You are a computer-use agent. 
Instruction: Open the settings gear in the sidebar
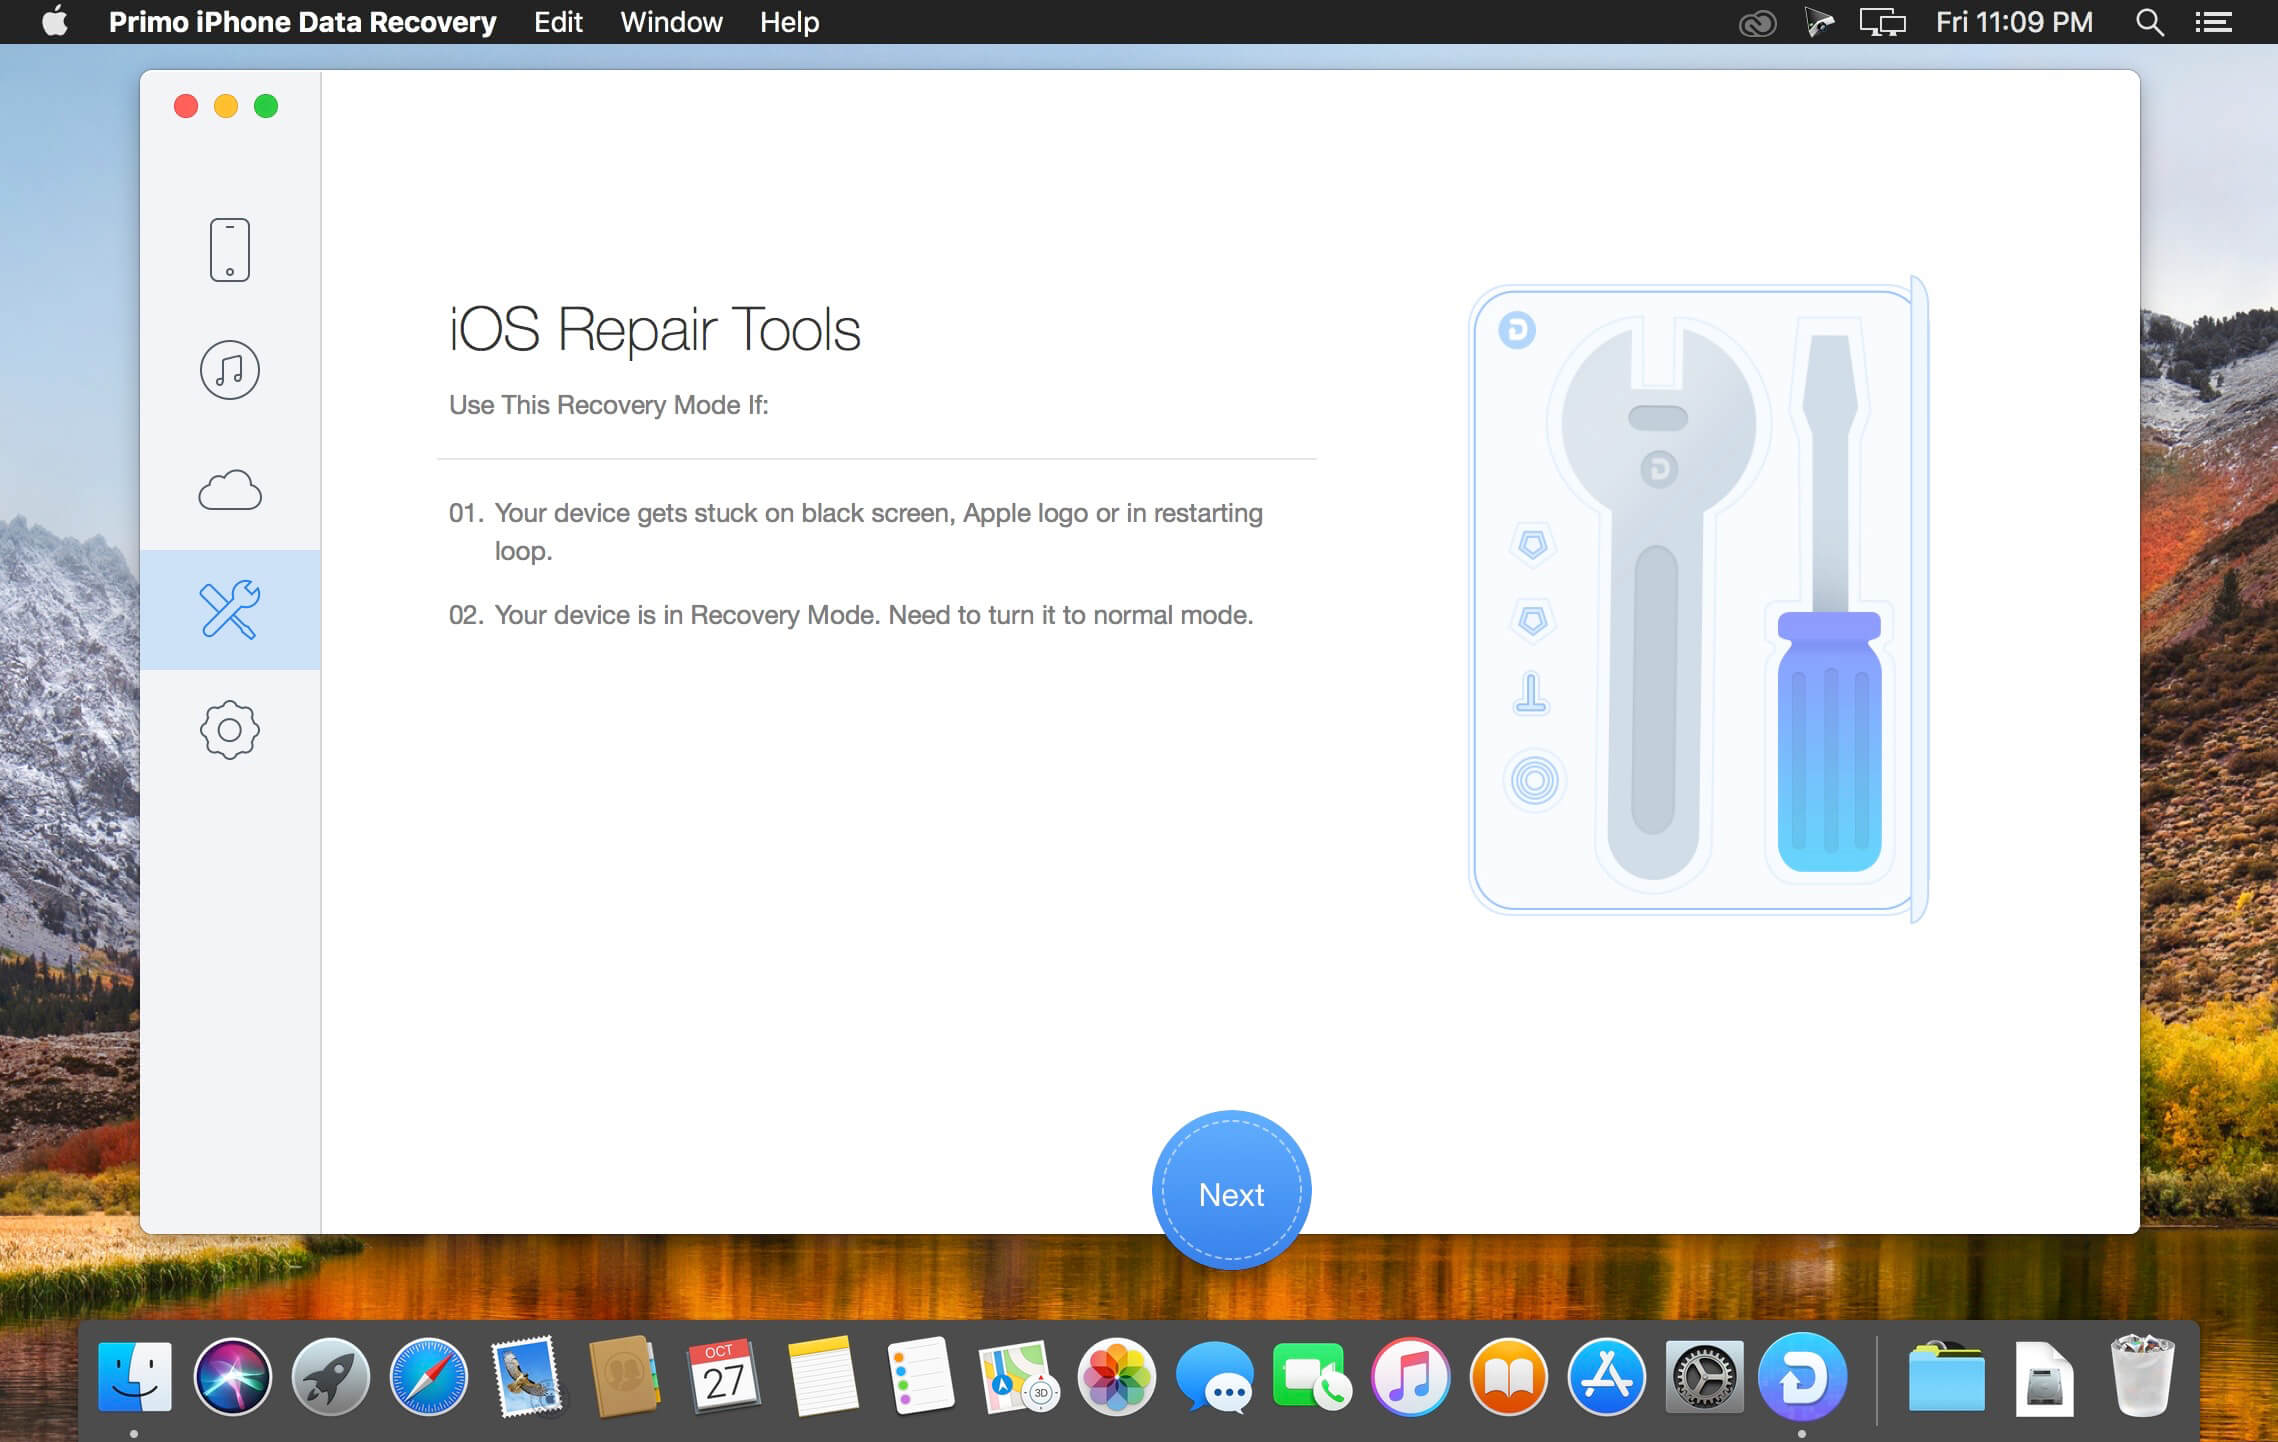[230, 729]
